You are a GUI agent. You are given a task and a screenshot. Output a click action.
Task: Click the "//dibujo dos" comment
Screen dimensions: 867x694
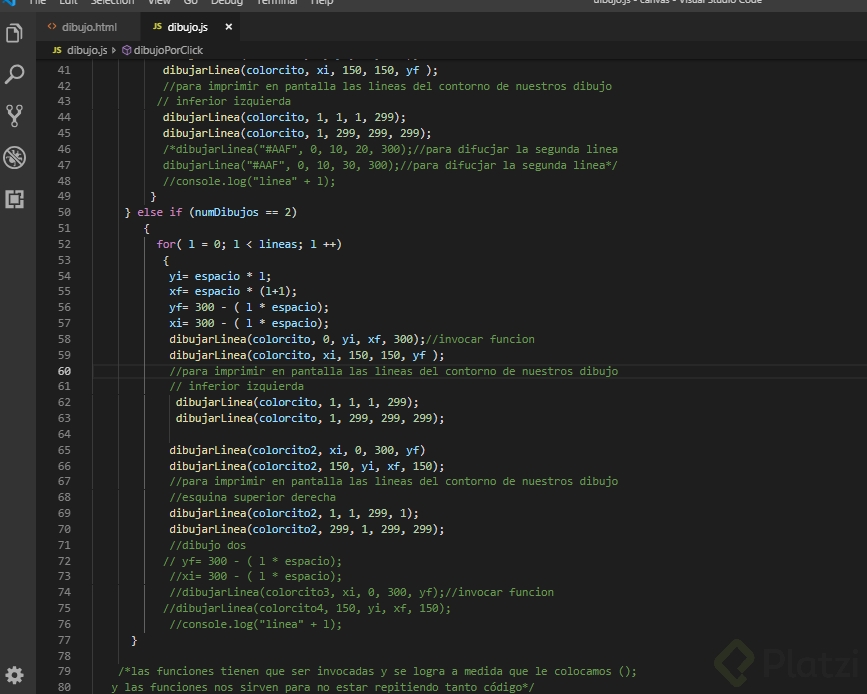(x=207, y=545)
